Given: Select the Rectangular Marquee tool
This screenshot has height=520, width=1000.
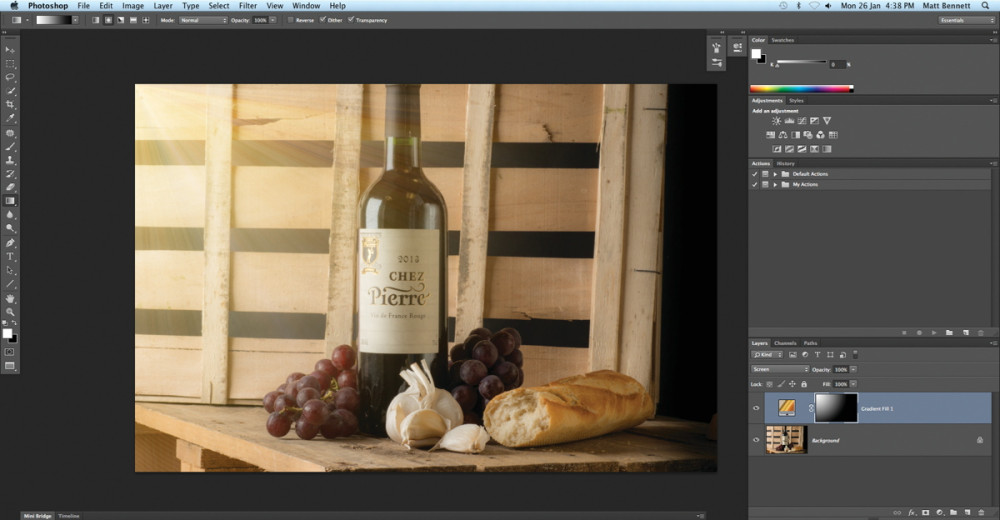Looking at the screenshot, I should (10, 64).
